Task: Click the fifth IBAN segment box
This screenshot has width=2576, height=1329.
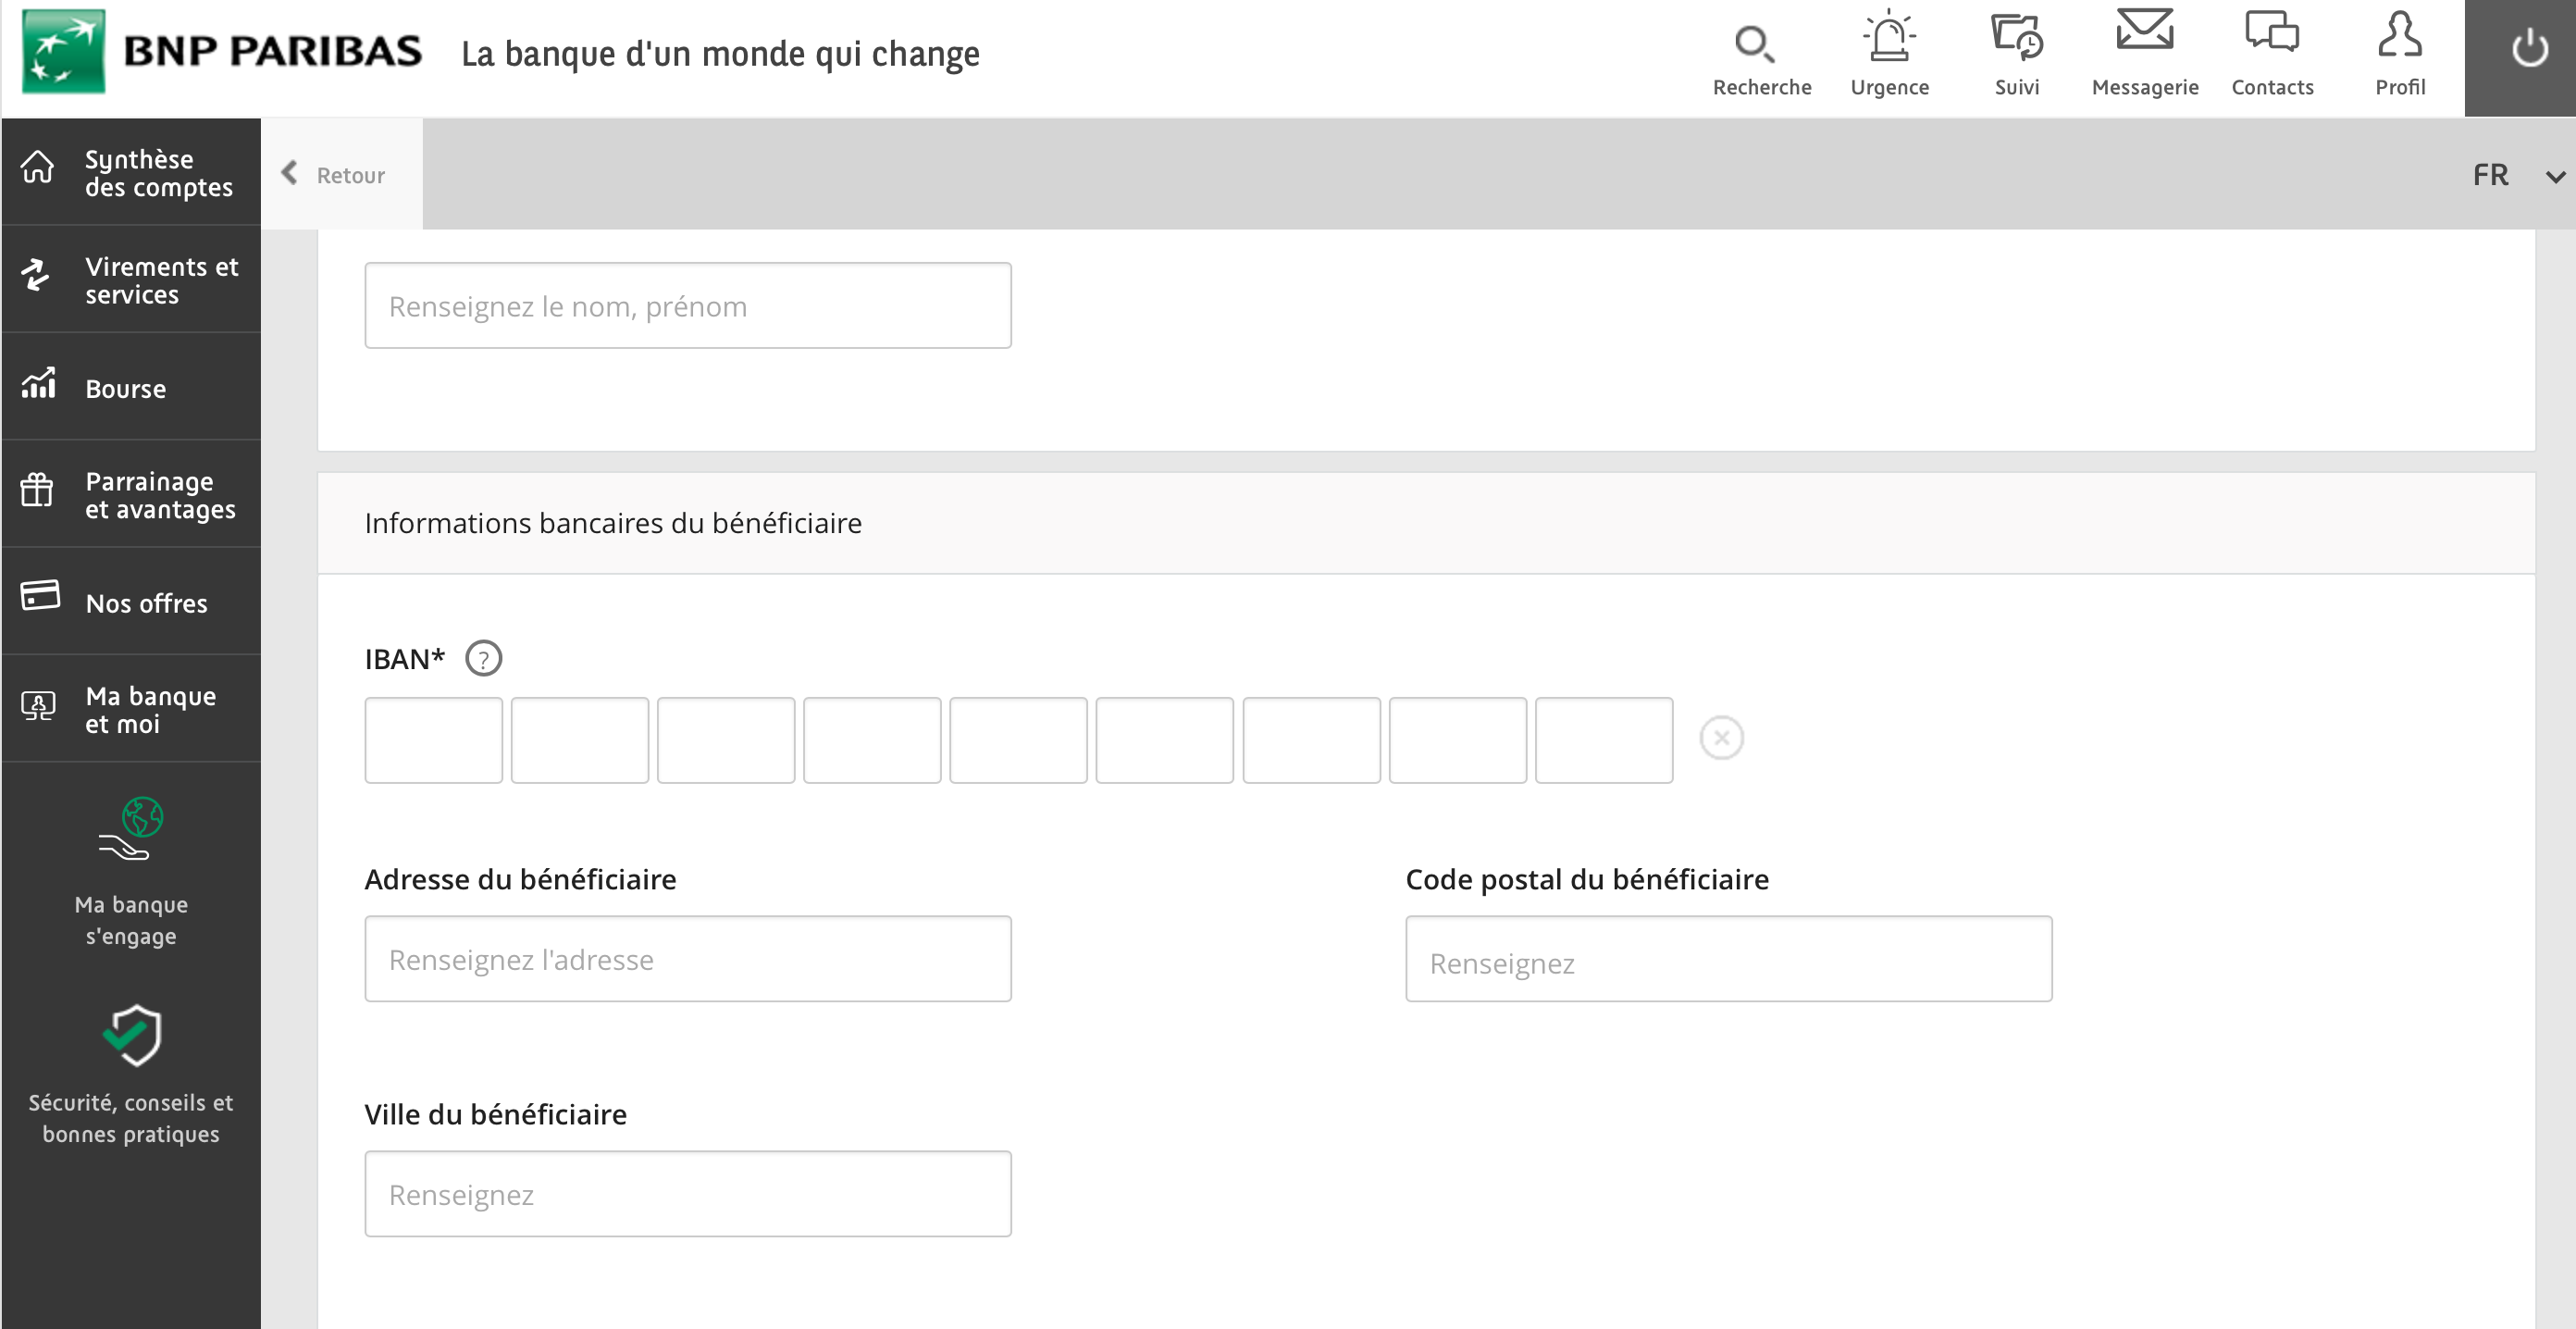Action: click(x=1017, y=741)
